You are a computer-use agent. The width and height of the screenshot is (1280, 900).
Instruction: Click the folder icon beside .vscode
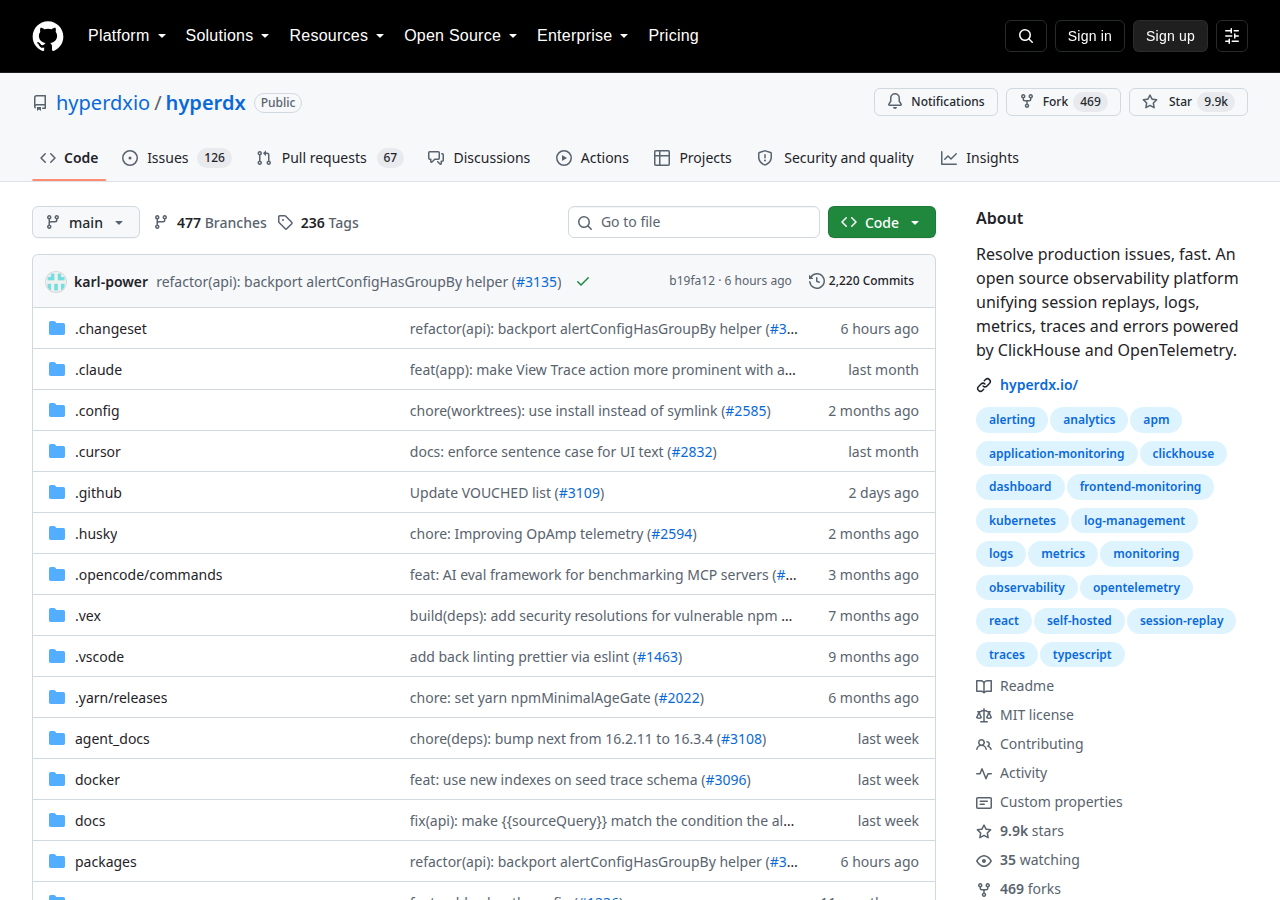(57, 657)
